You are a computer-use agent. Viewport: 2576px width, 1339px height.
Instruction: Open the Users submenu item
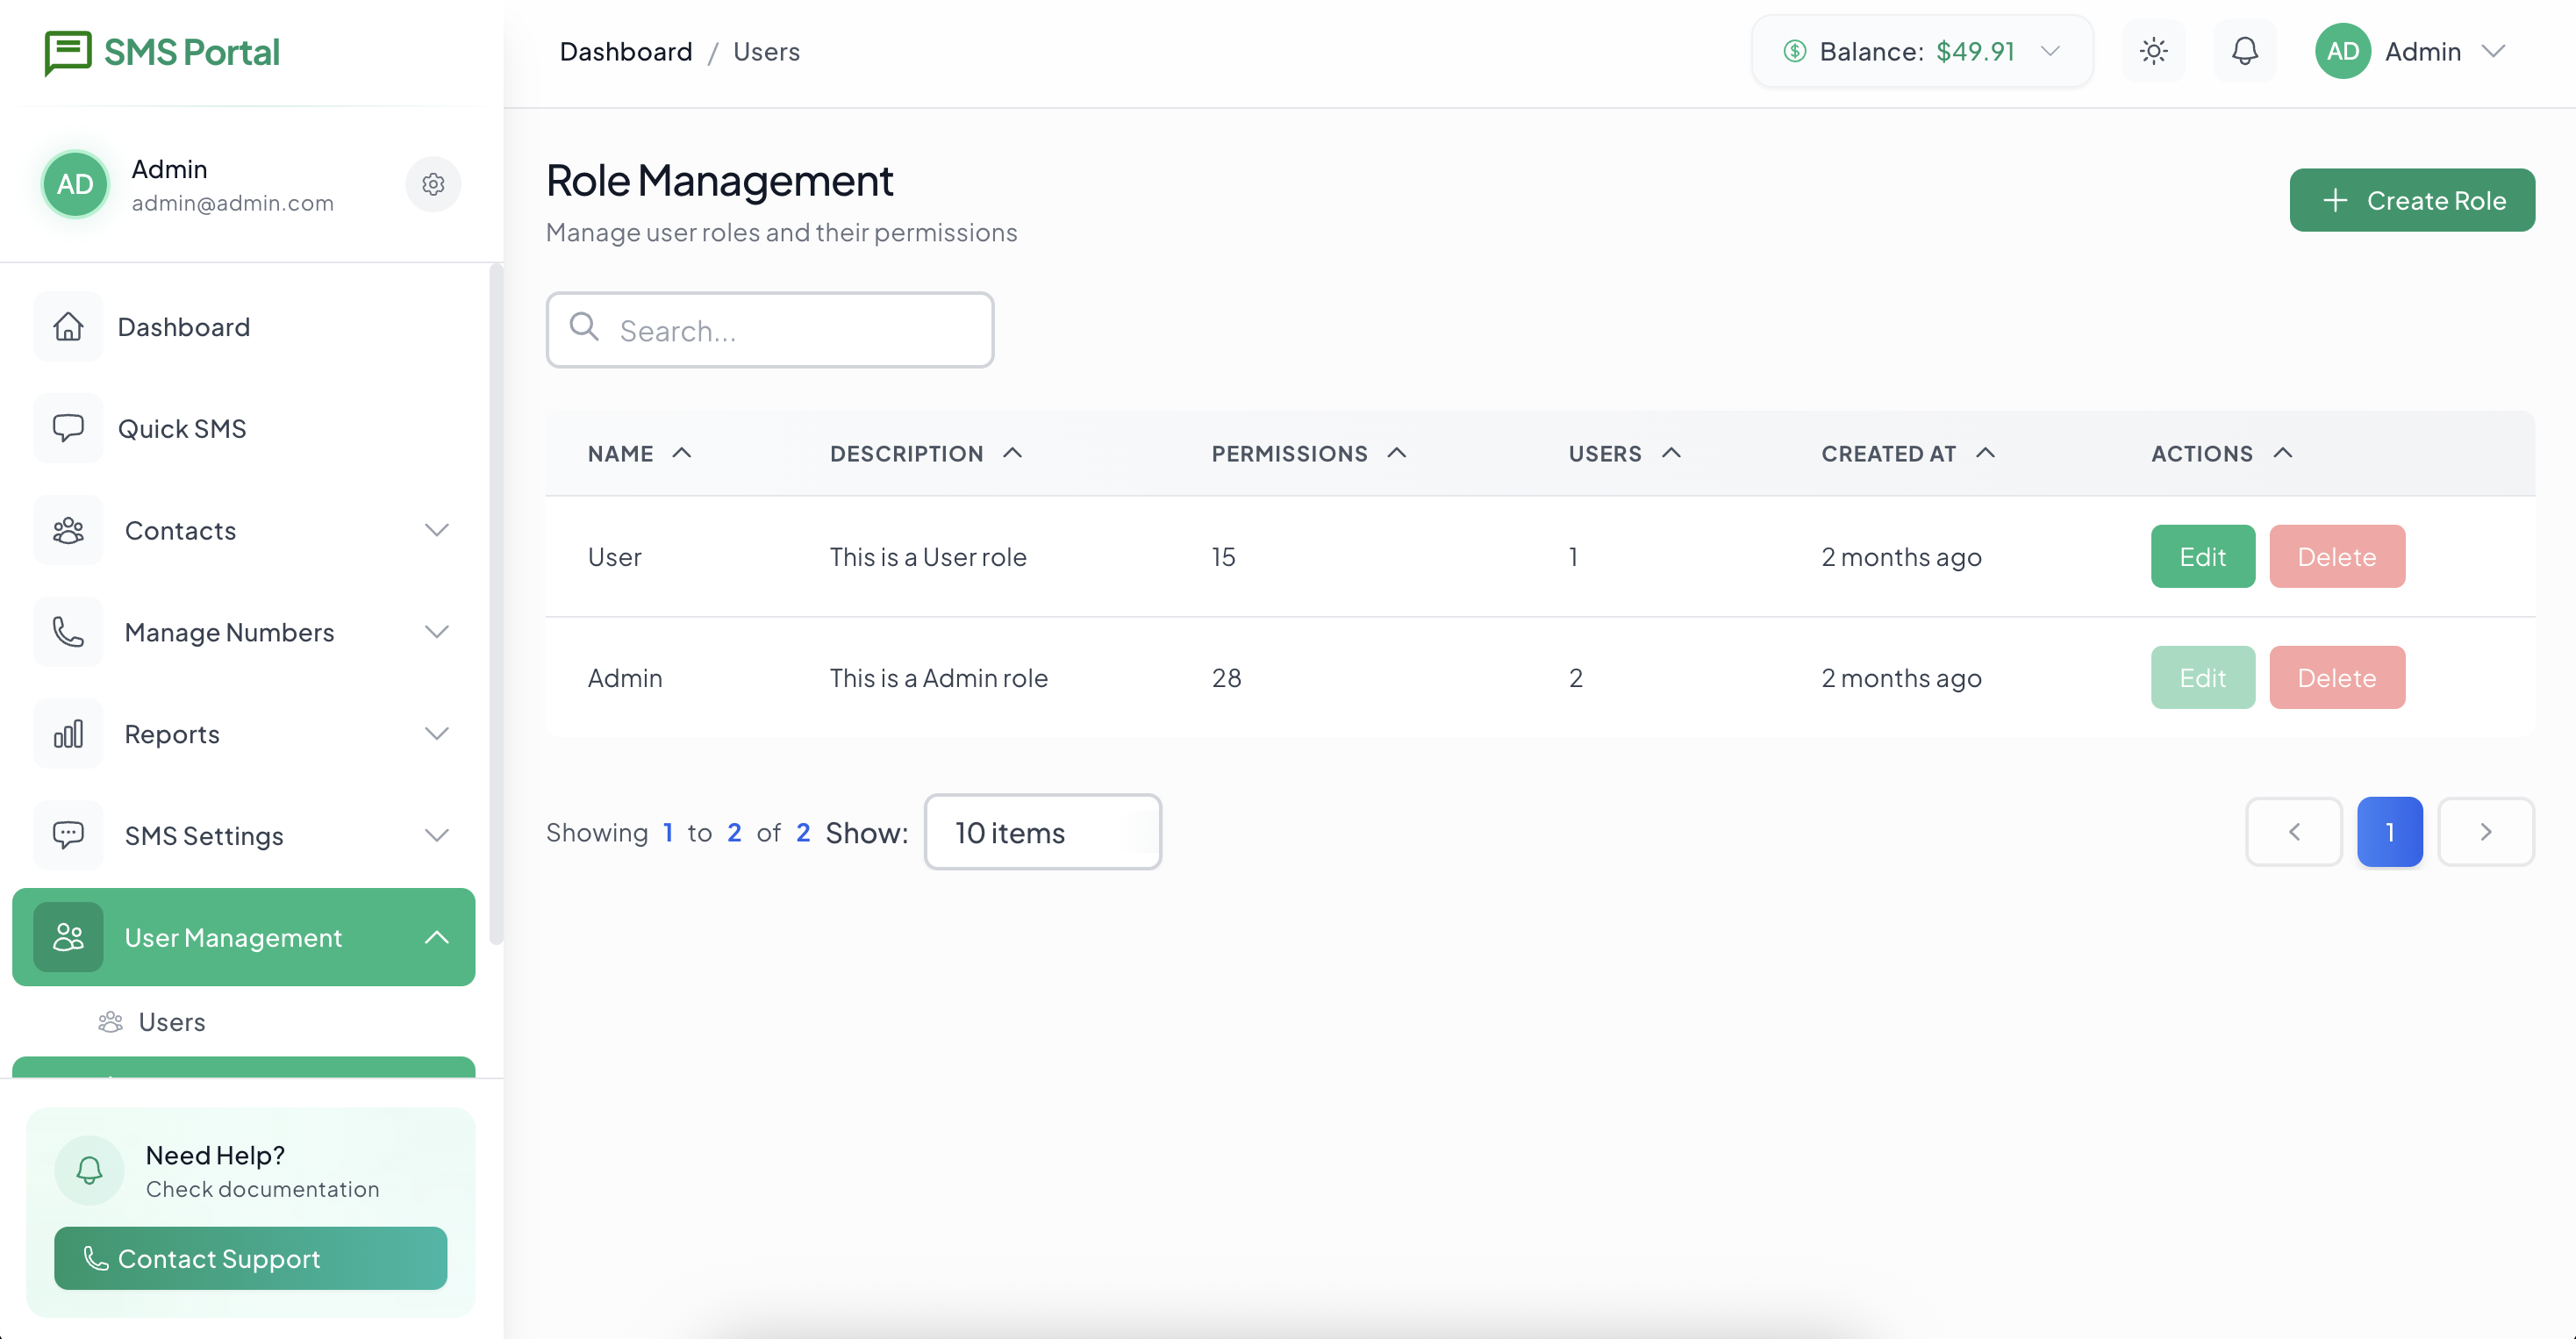coord(171,1022)
